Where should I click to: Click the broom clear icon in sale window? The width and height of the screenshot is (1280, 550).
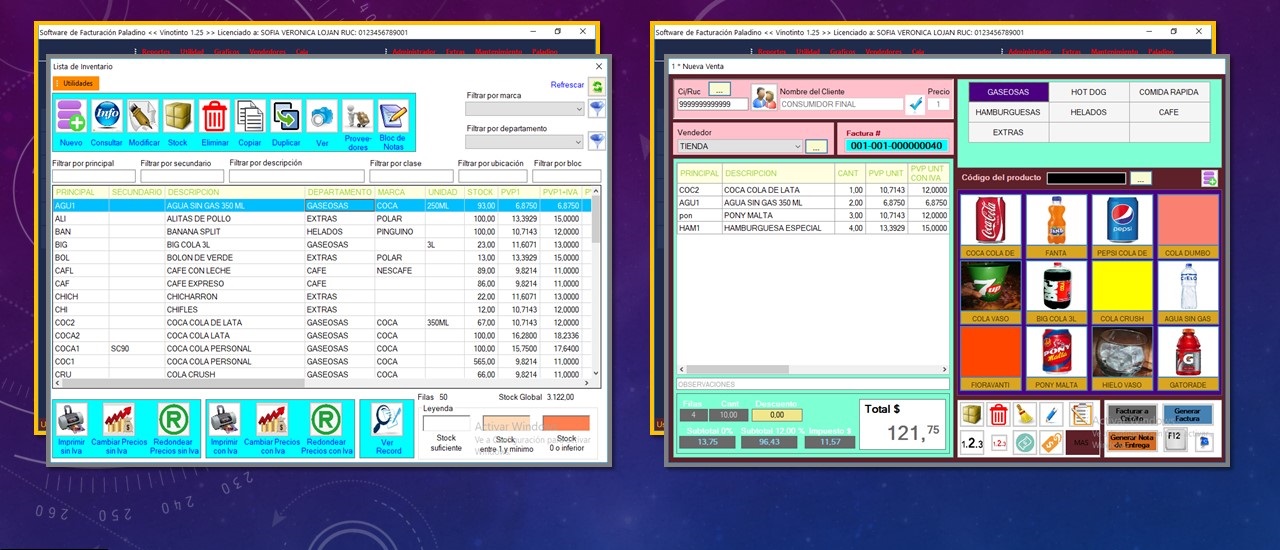(x=1023, y=414)
